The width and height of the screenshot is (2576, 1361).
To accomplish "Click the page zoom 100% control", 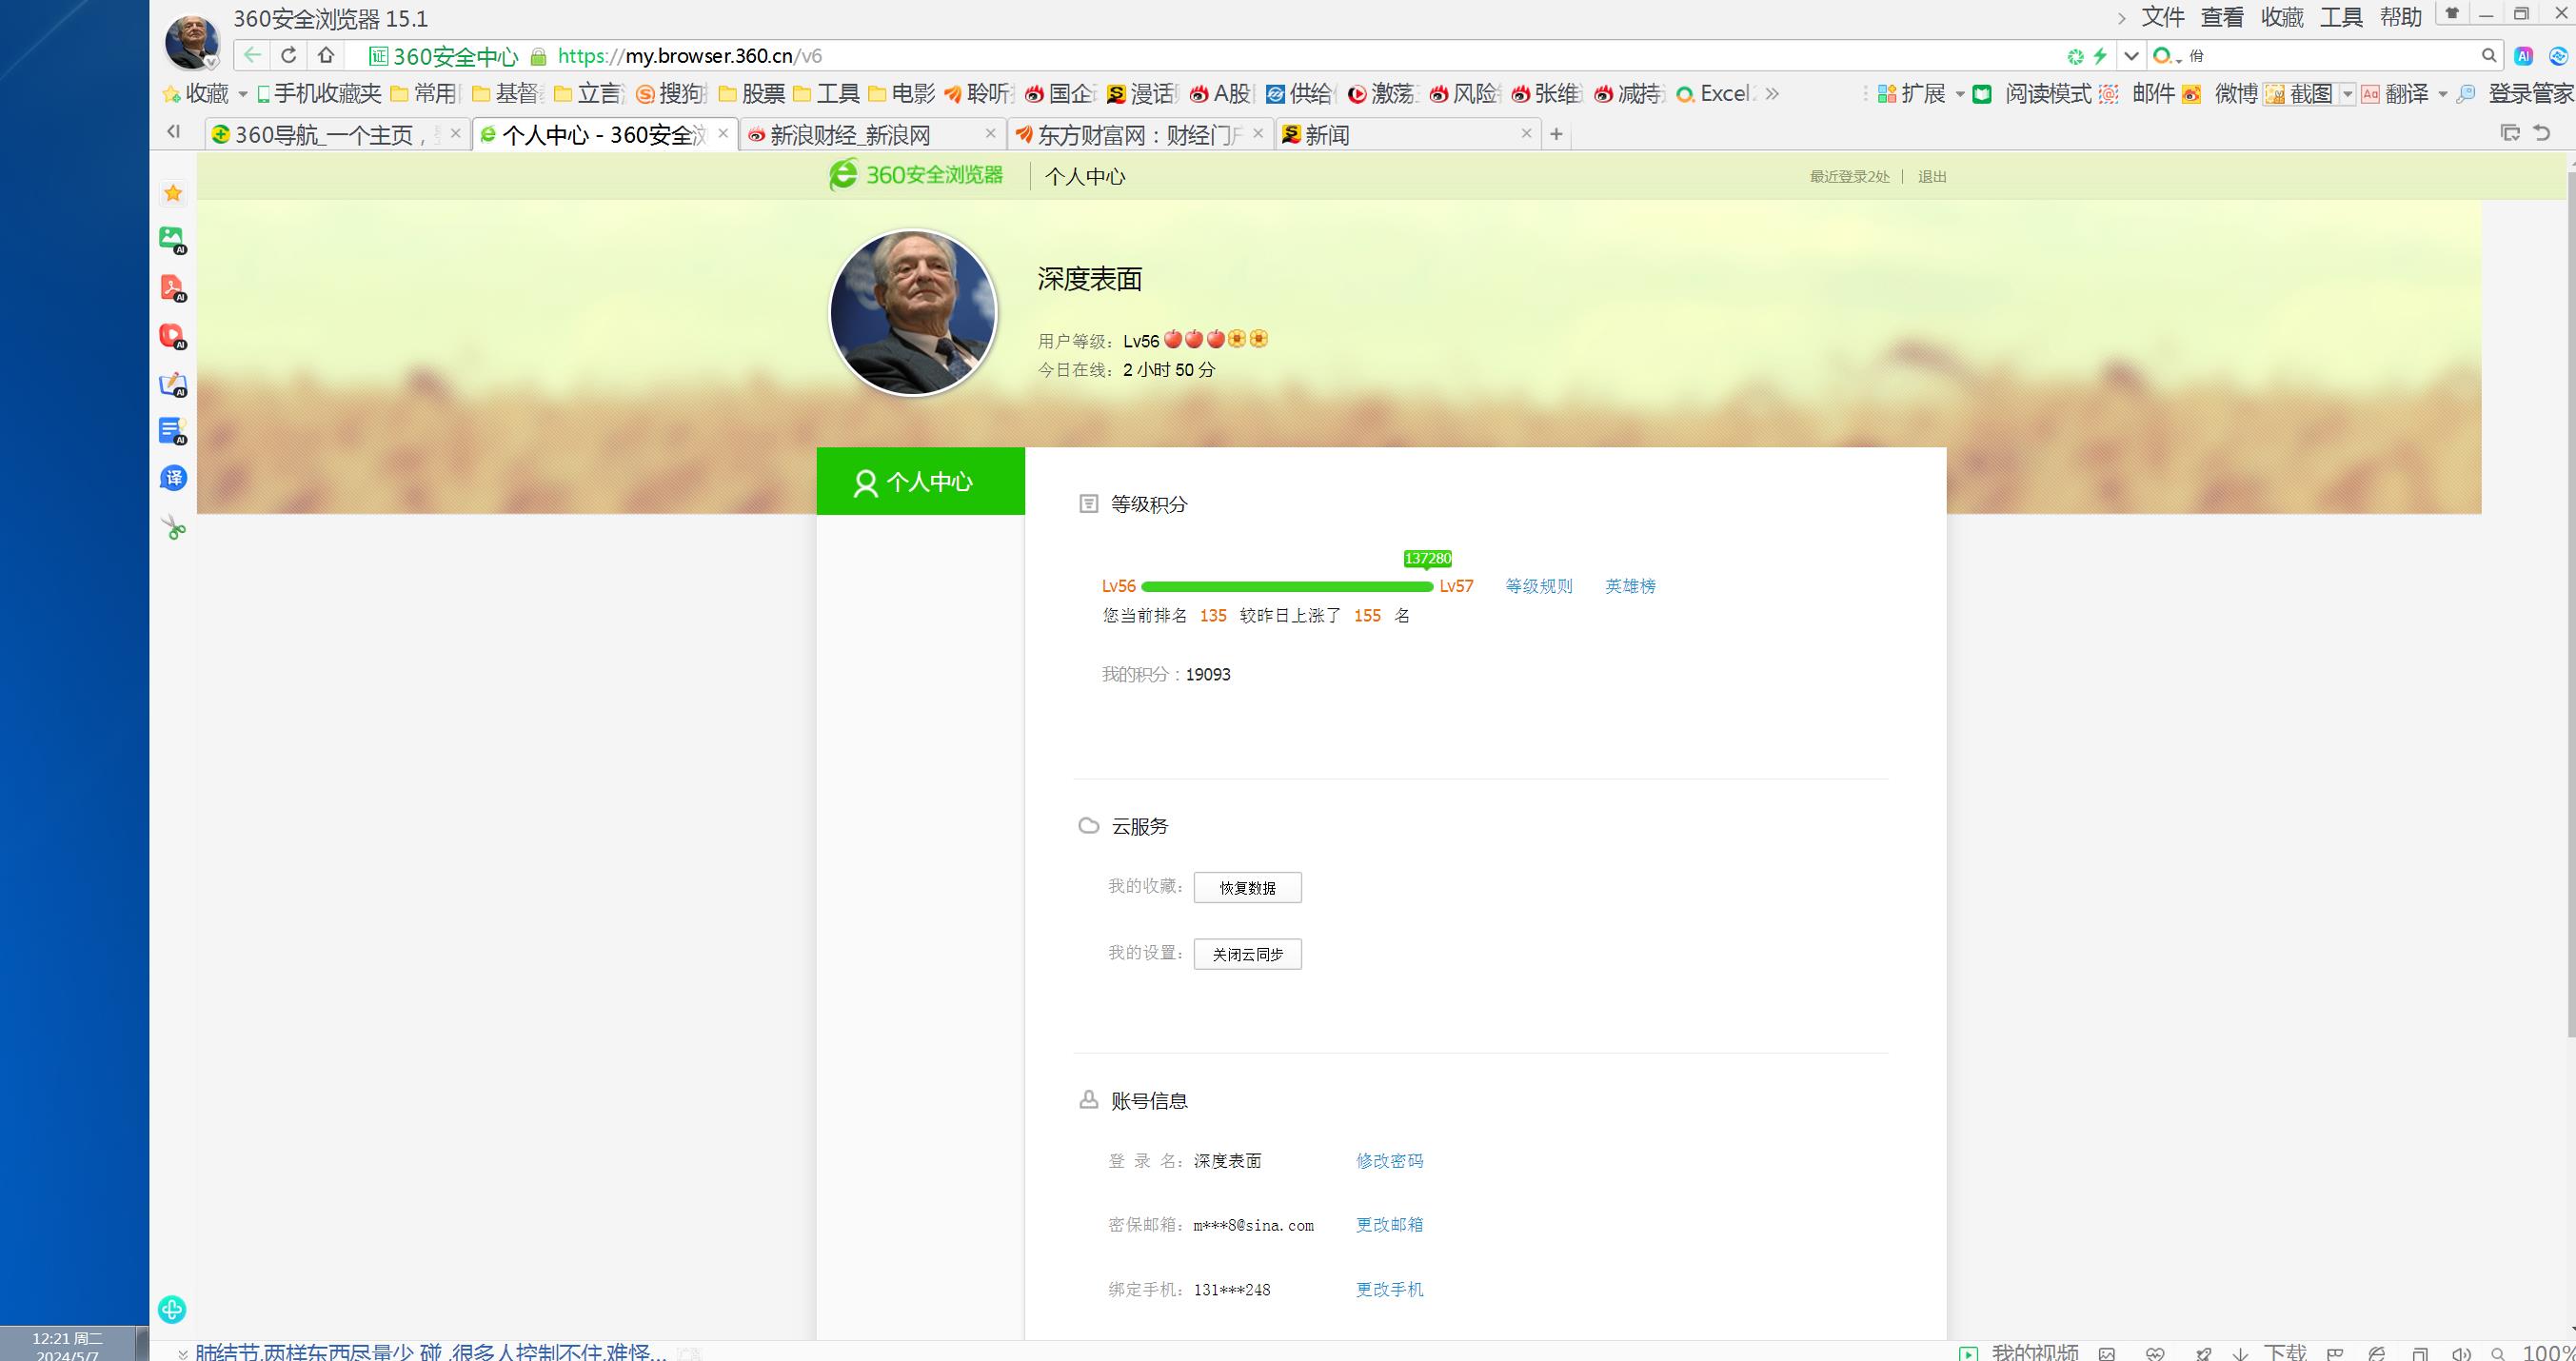I will pos(2548,1353).
